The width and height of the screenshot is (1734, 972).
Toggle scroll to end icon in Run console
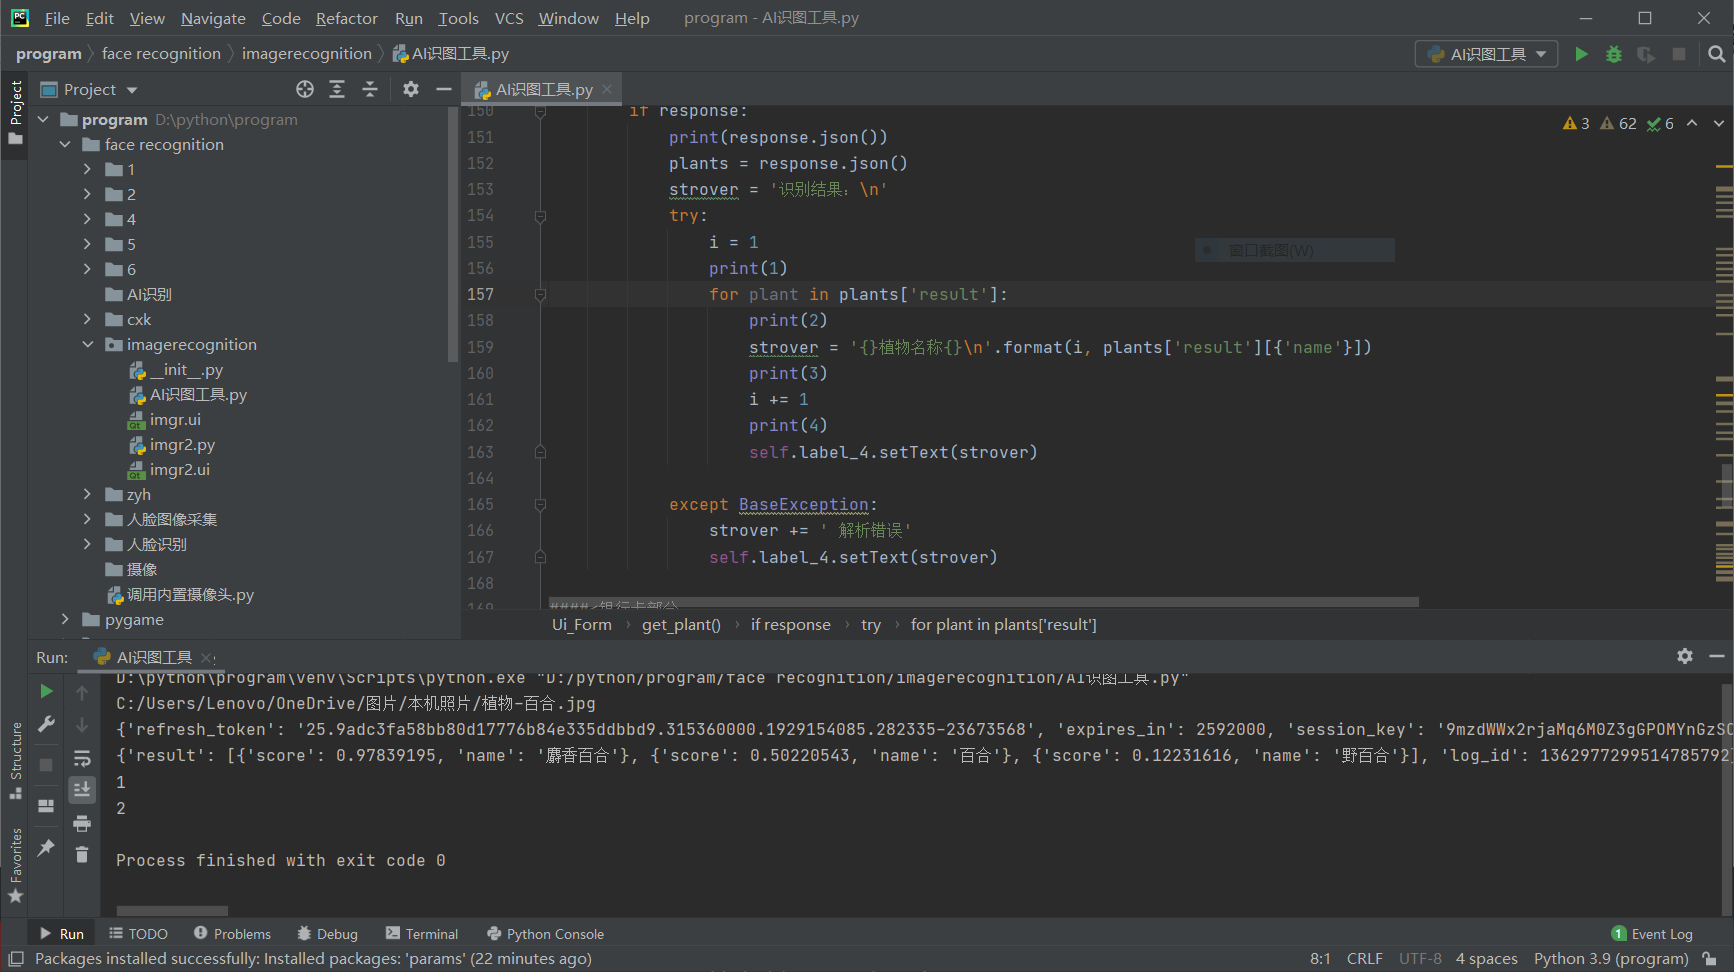click(x=82, y=790)
